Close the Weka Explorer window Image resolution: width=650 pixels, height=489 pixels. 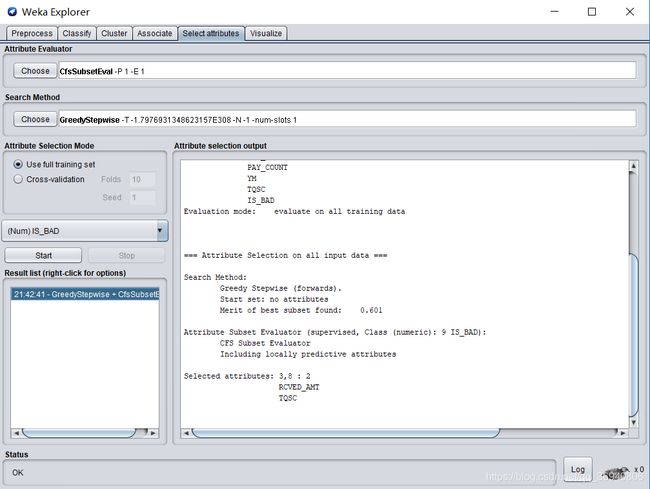coord(630,12)
